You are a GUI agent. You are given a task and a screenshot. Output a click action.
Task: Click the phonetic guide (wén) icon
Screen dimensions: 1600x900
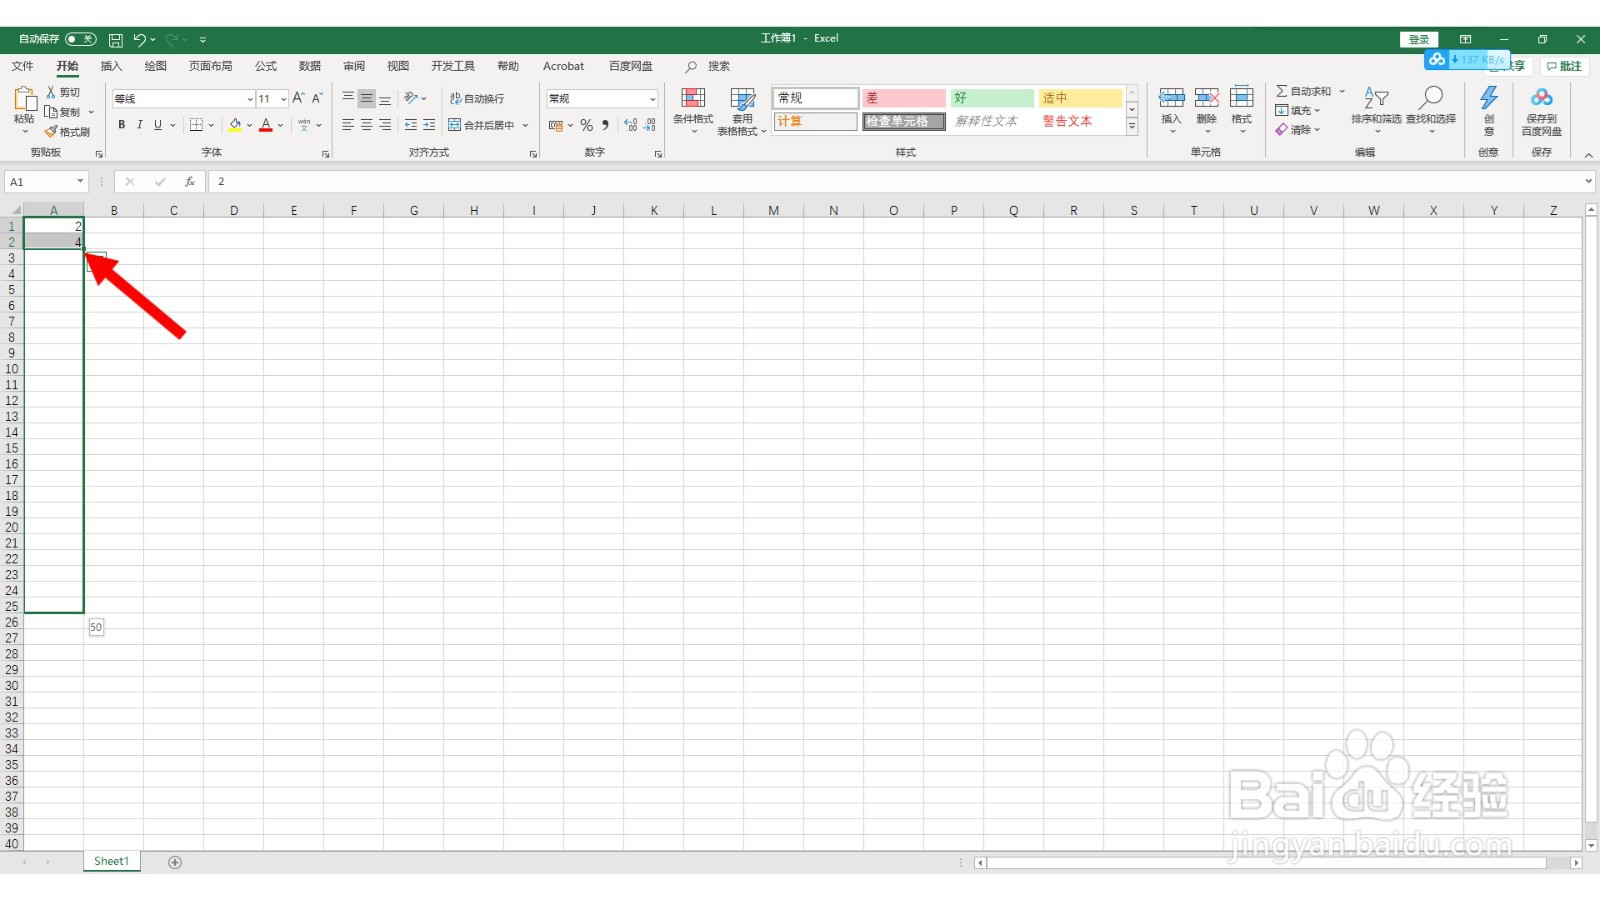coord(304,125)
